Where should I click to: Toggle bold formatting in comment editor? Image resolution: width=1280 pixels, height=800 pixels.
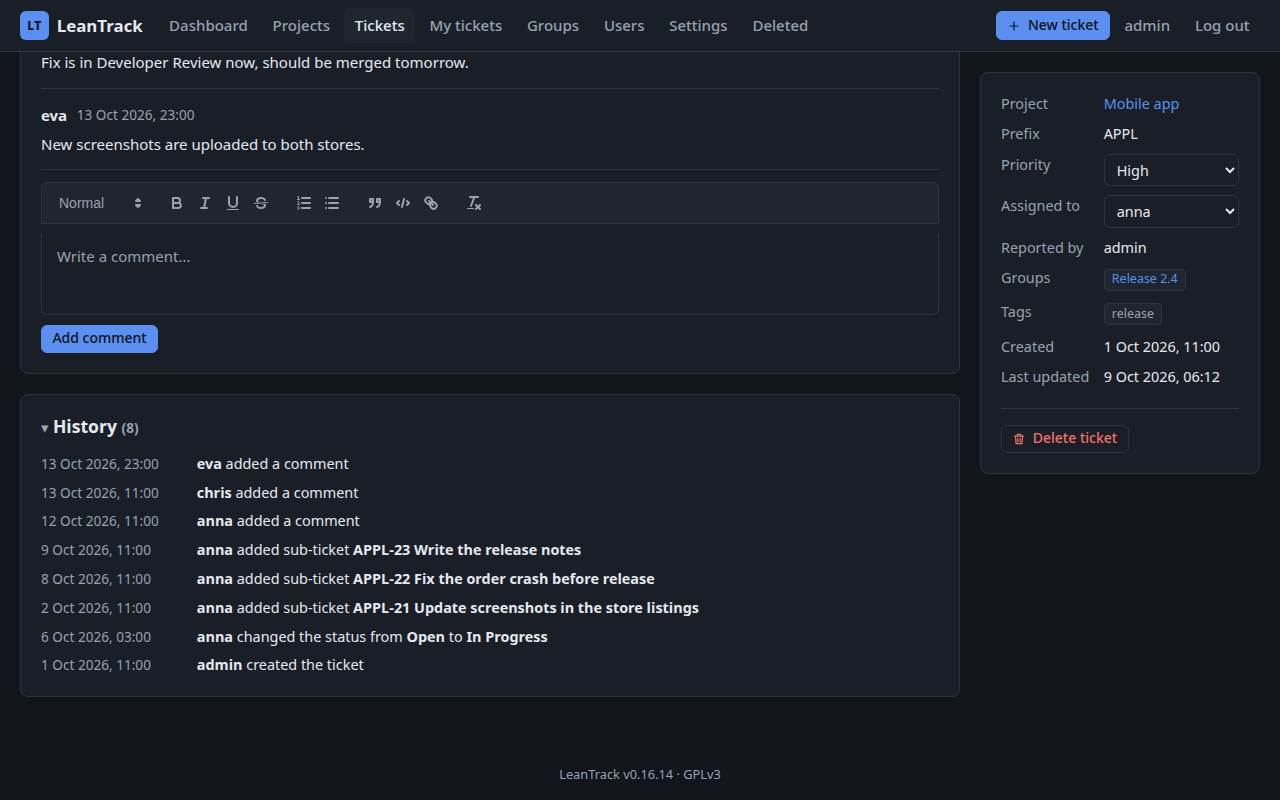pyautogui.click(x=176, y=203)
